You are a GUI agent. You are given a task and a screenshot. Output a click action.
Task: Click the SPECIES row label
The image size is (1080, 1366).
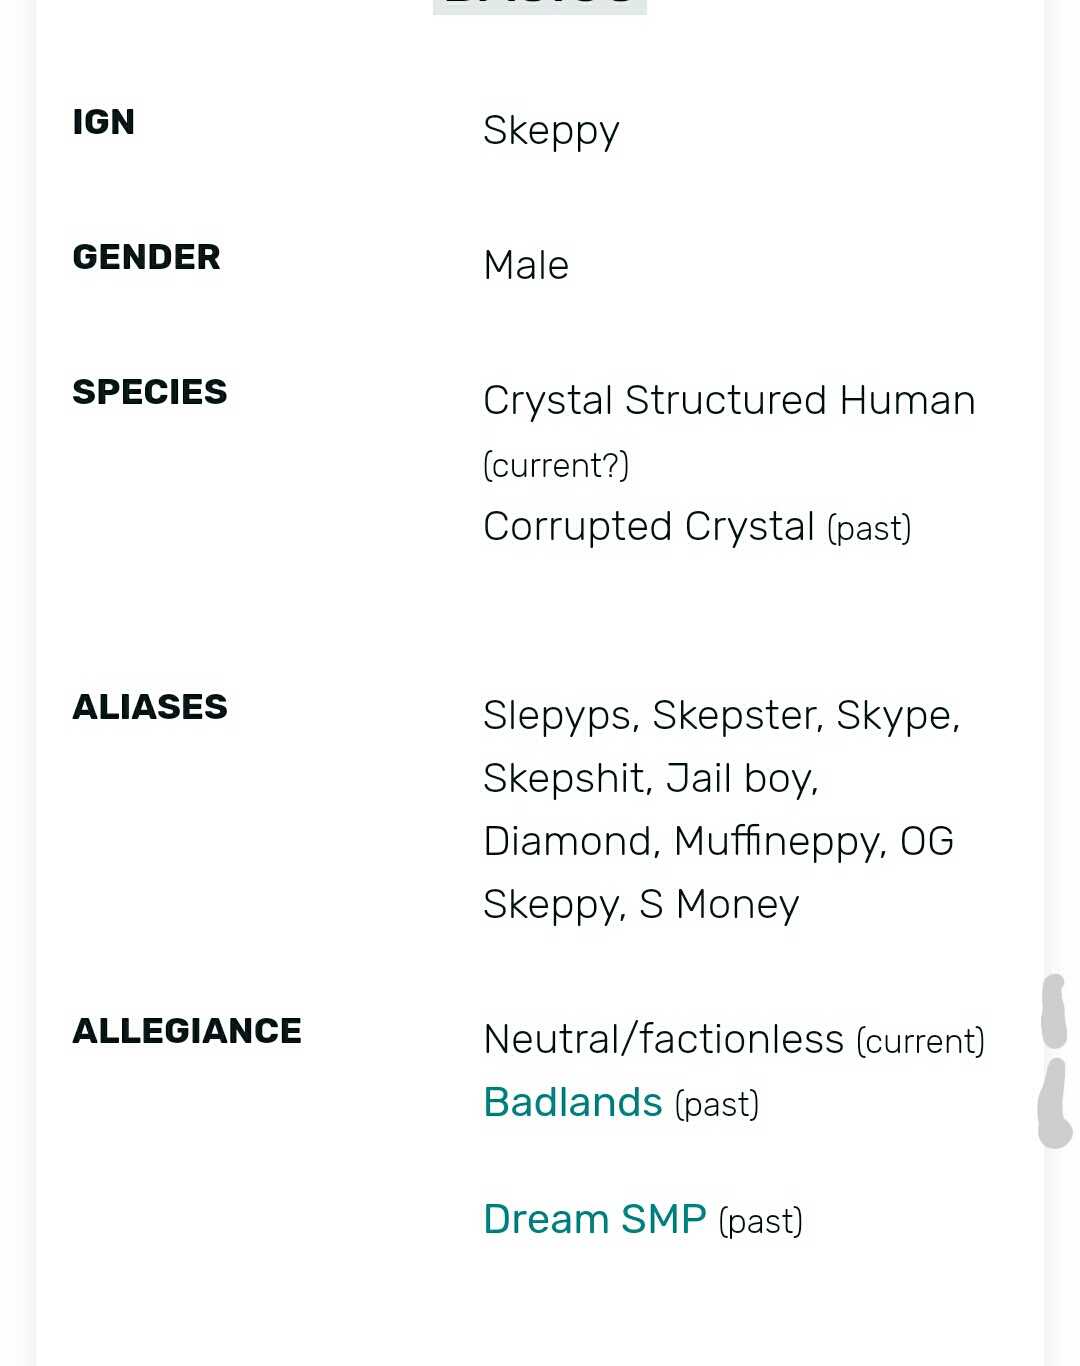click(150, 392)
